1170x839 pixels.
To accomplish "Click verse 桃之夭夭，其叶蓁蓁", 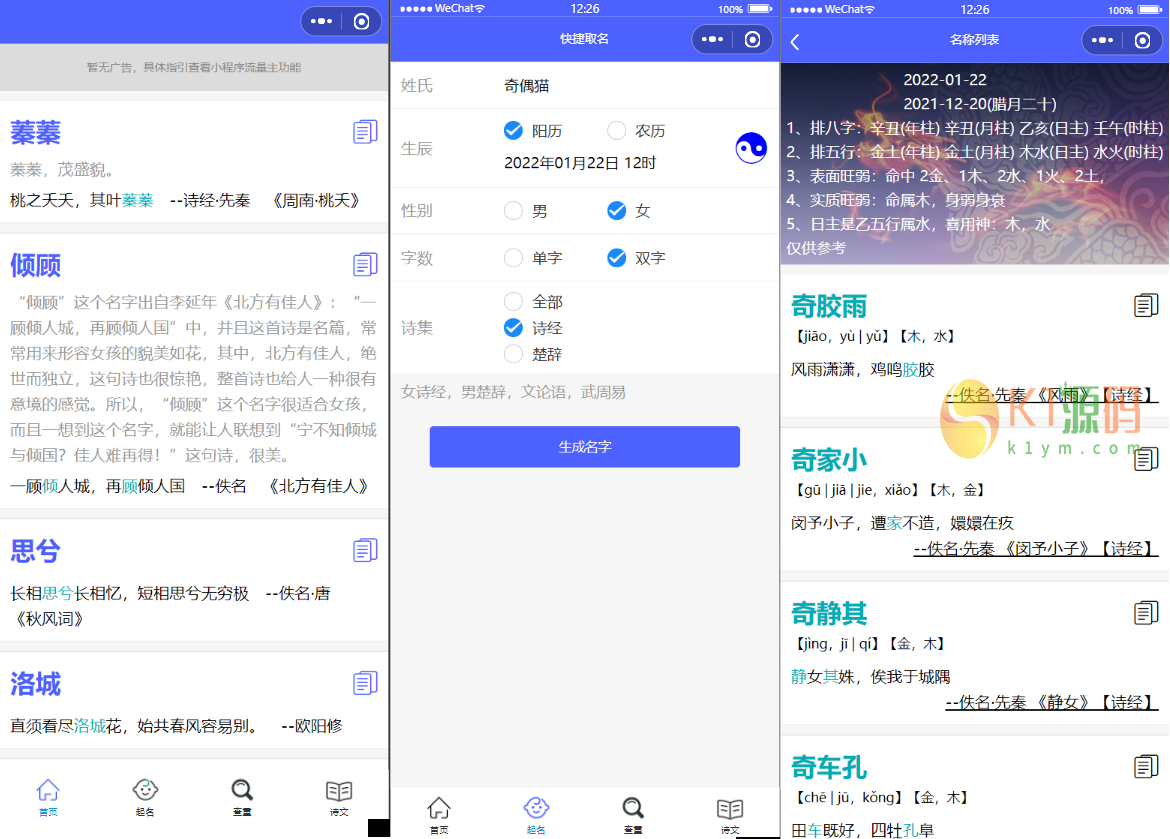I will 81,200.
